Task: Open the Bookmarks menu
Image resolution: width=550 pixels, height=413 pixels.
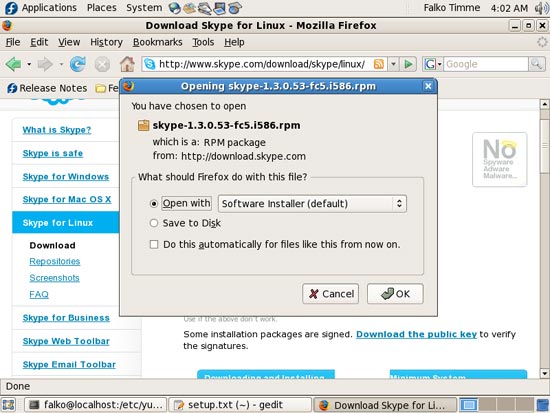Action: (x=157, y=42)
